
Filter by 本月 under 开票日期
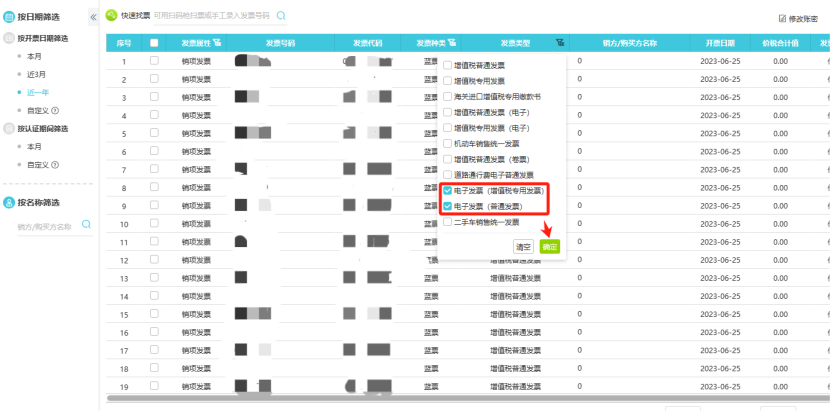[34, 56]
